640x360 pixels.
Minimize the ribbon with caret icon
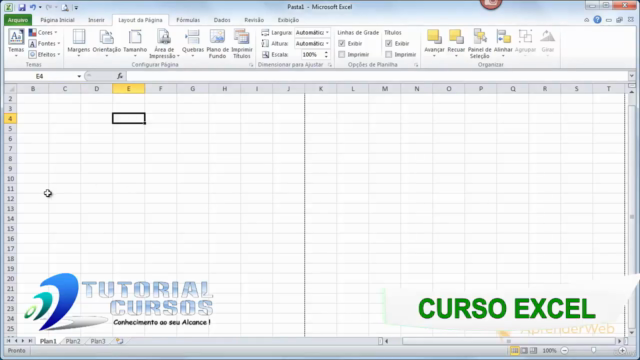[587, 20]
